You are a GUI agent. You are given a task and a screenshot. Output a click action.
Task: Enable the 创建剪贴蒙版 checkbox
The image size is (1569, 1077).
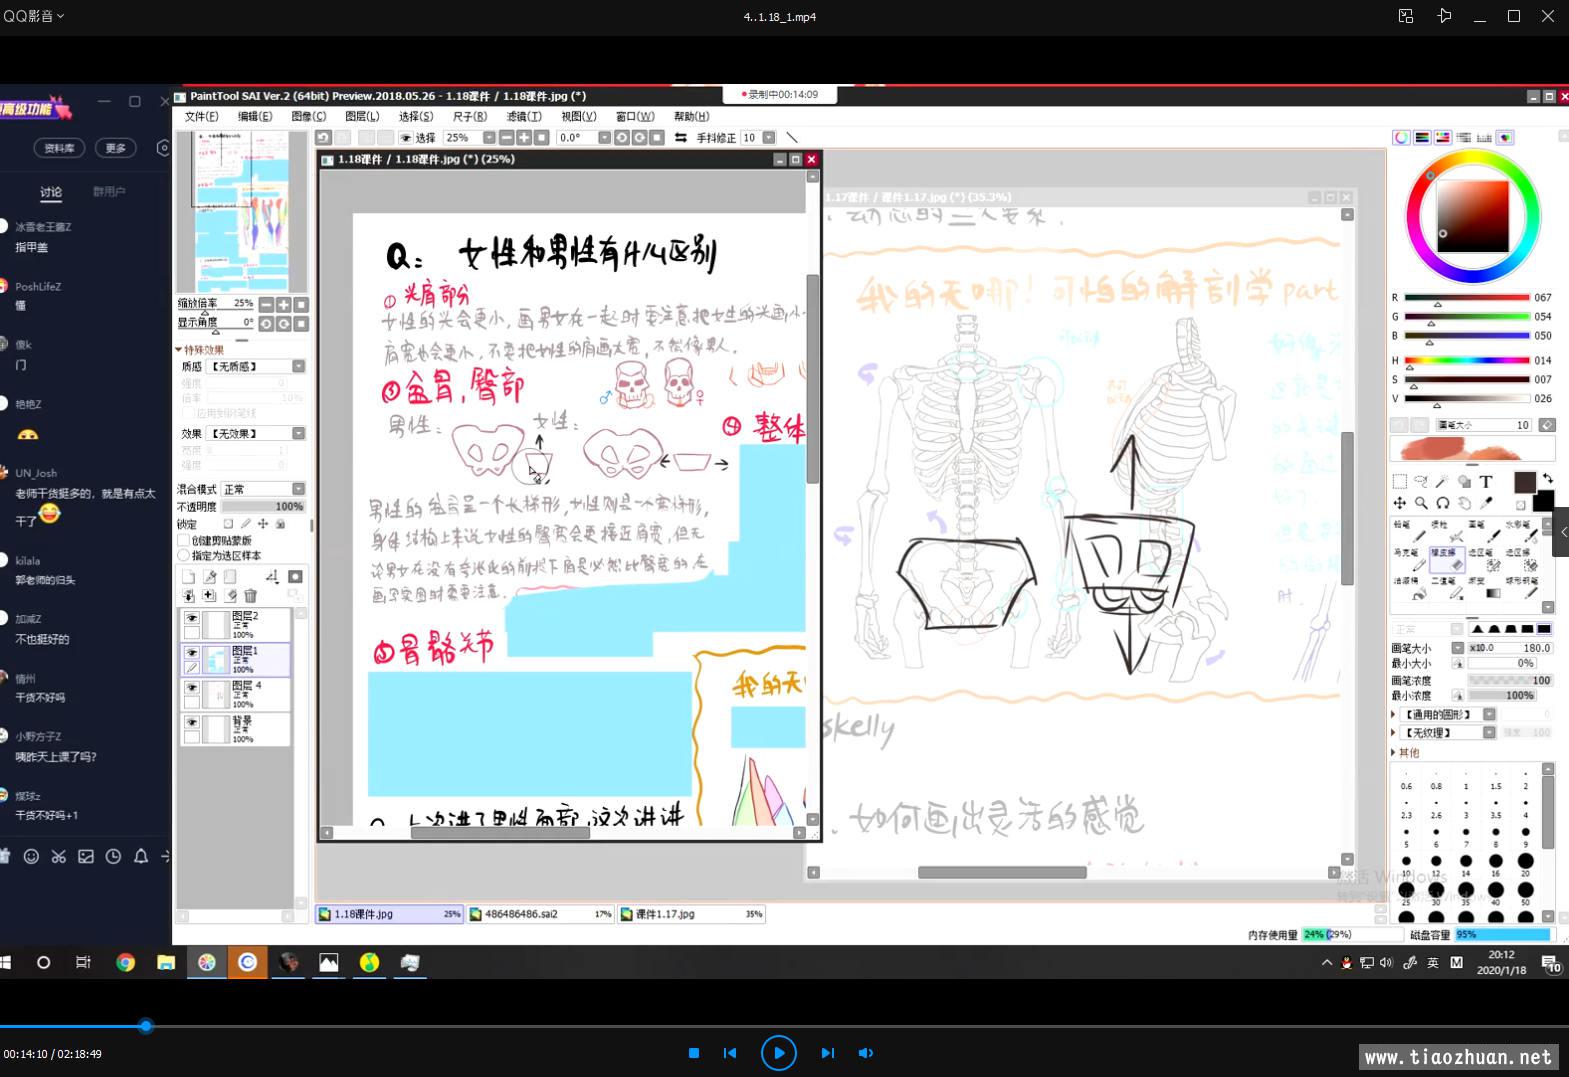click(x=184, y=541)
